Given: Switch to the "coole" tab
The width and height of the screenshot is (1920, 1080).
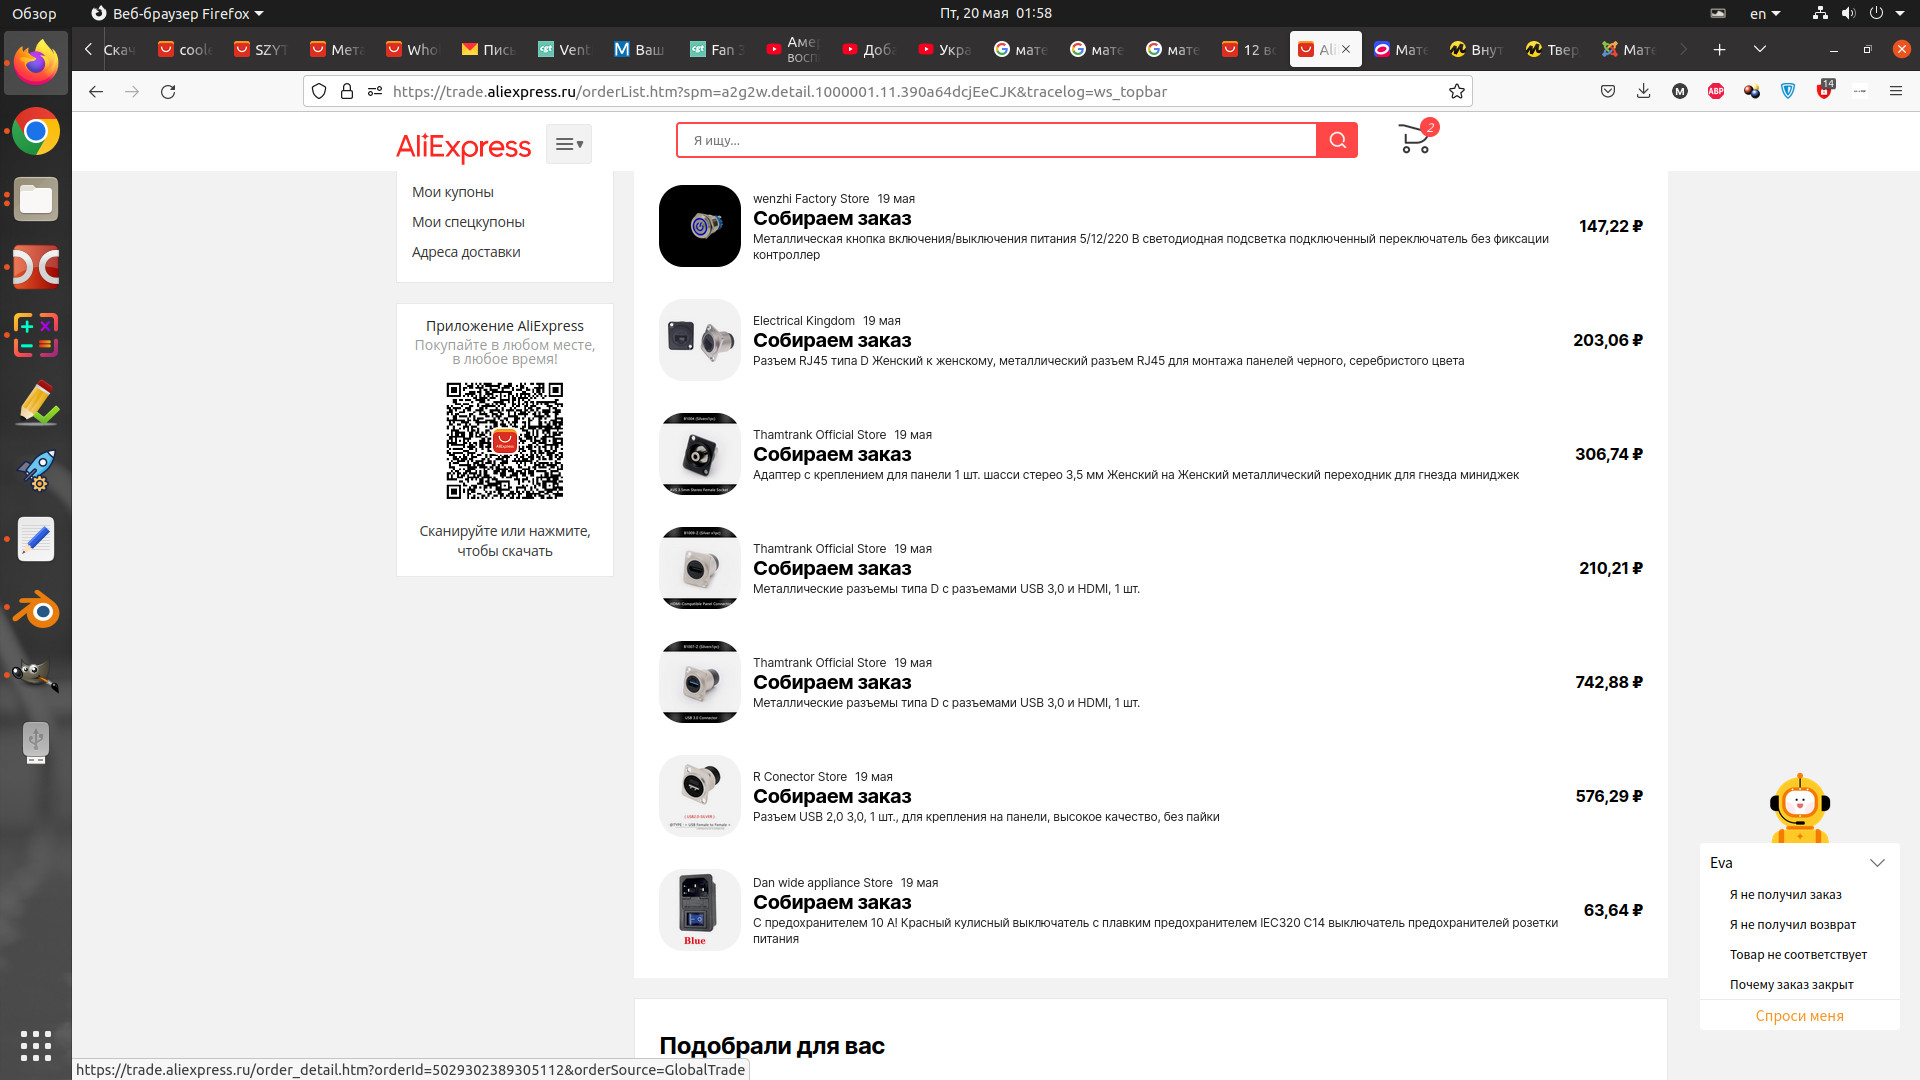Looking at the screenshot, I should point(186,49).
